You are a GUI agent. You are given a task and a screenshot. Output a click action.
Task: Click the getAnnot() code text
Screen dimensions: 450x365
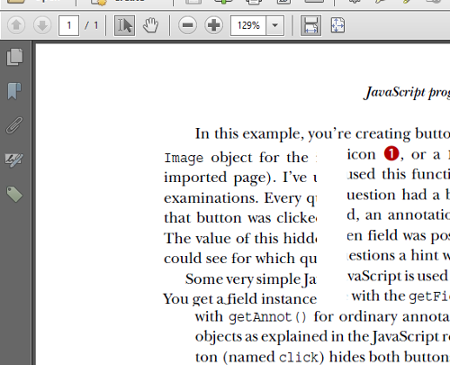click(267, 317)
